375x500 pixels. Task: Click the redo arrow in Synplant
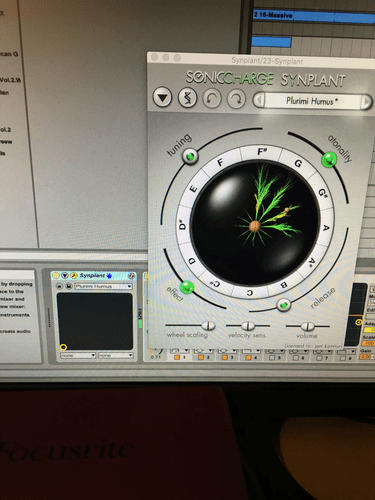236,99
